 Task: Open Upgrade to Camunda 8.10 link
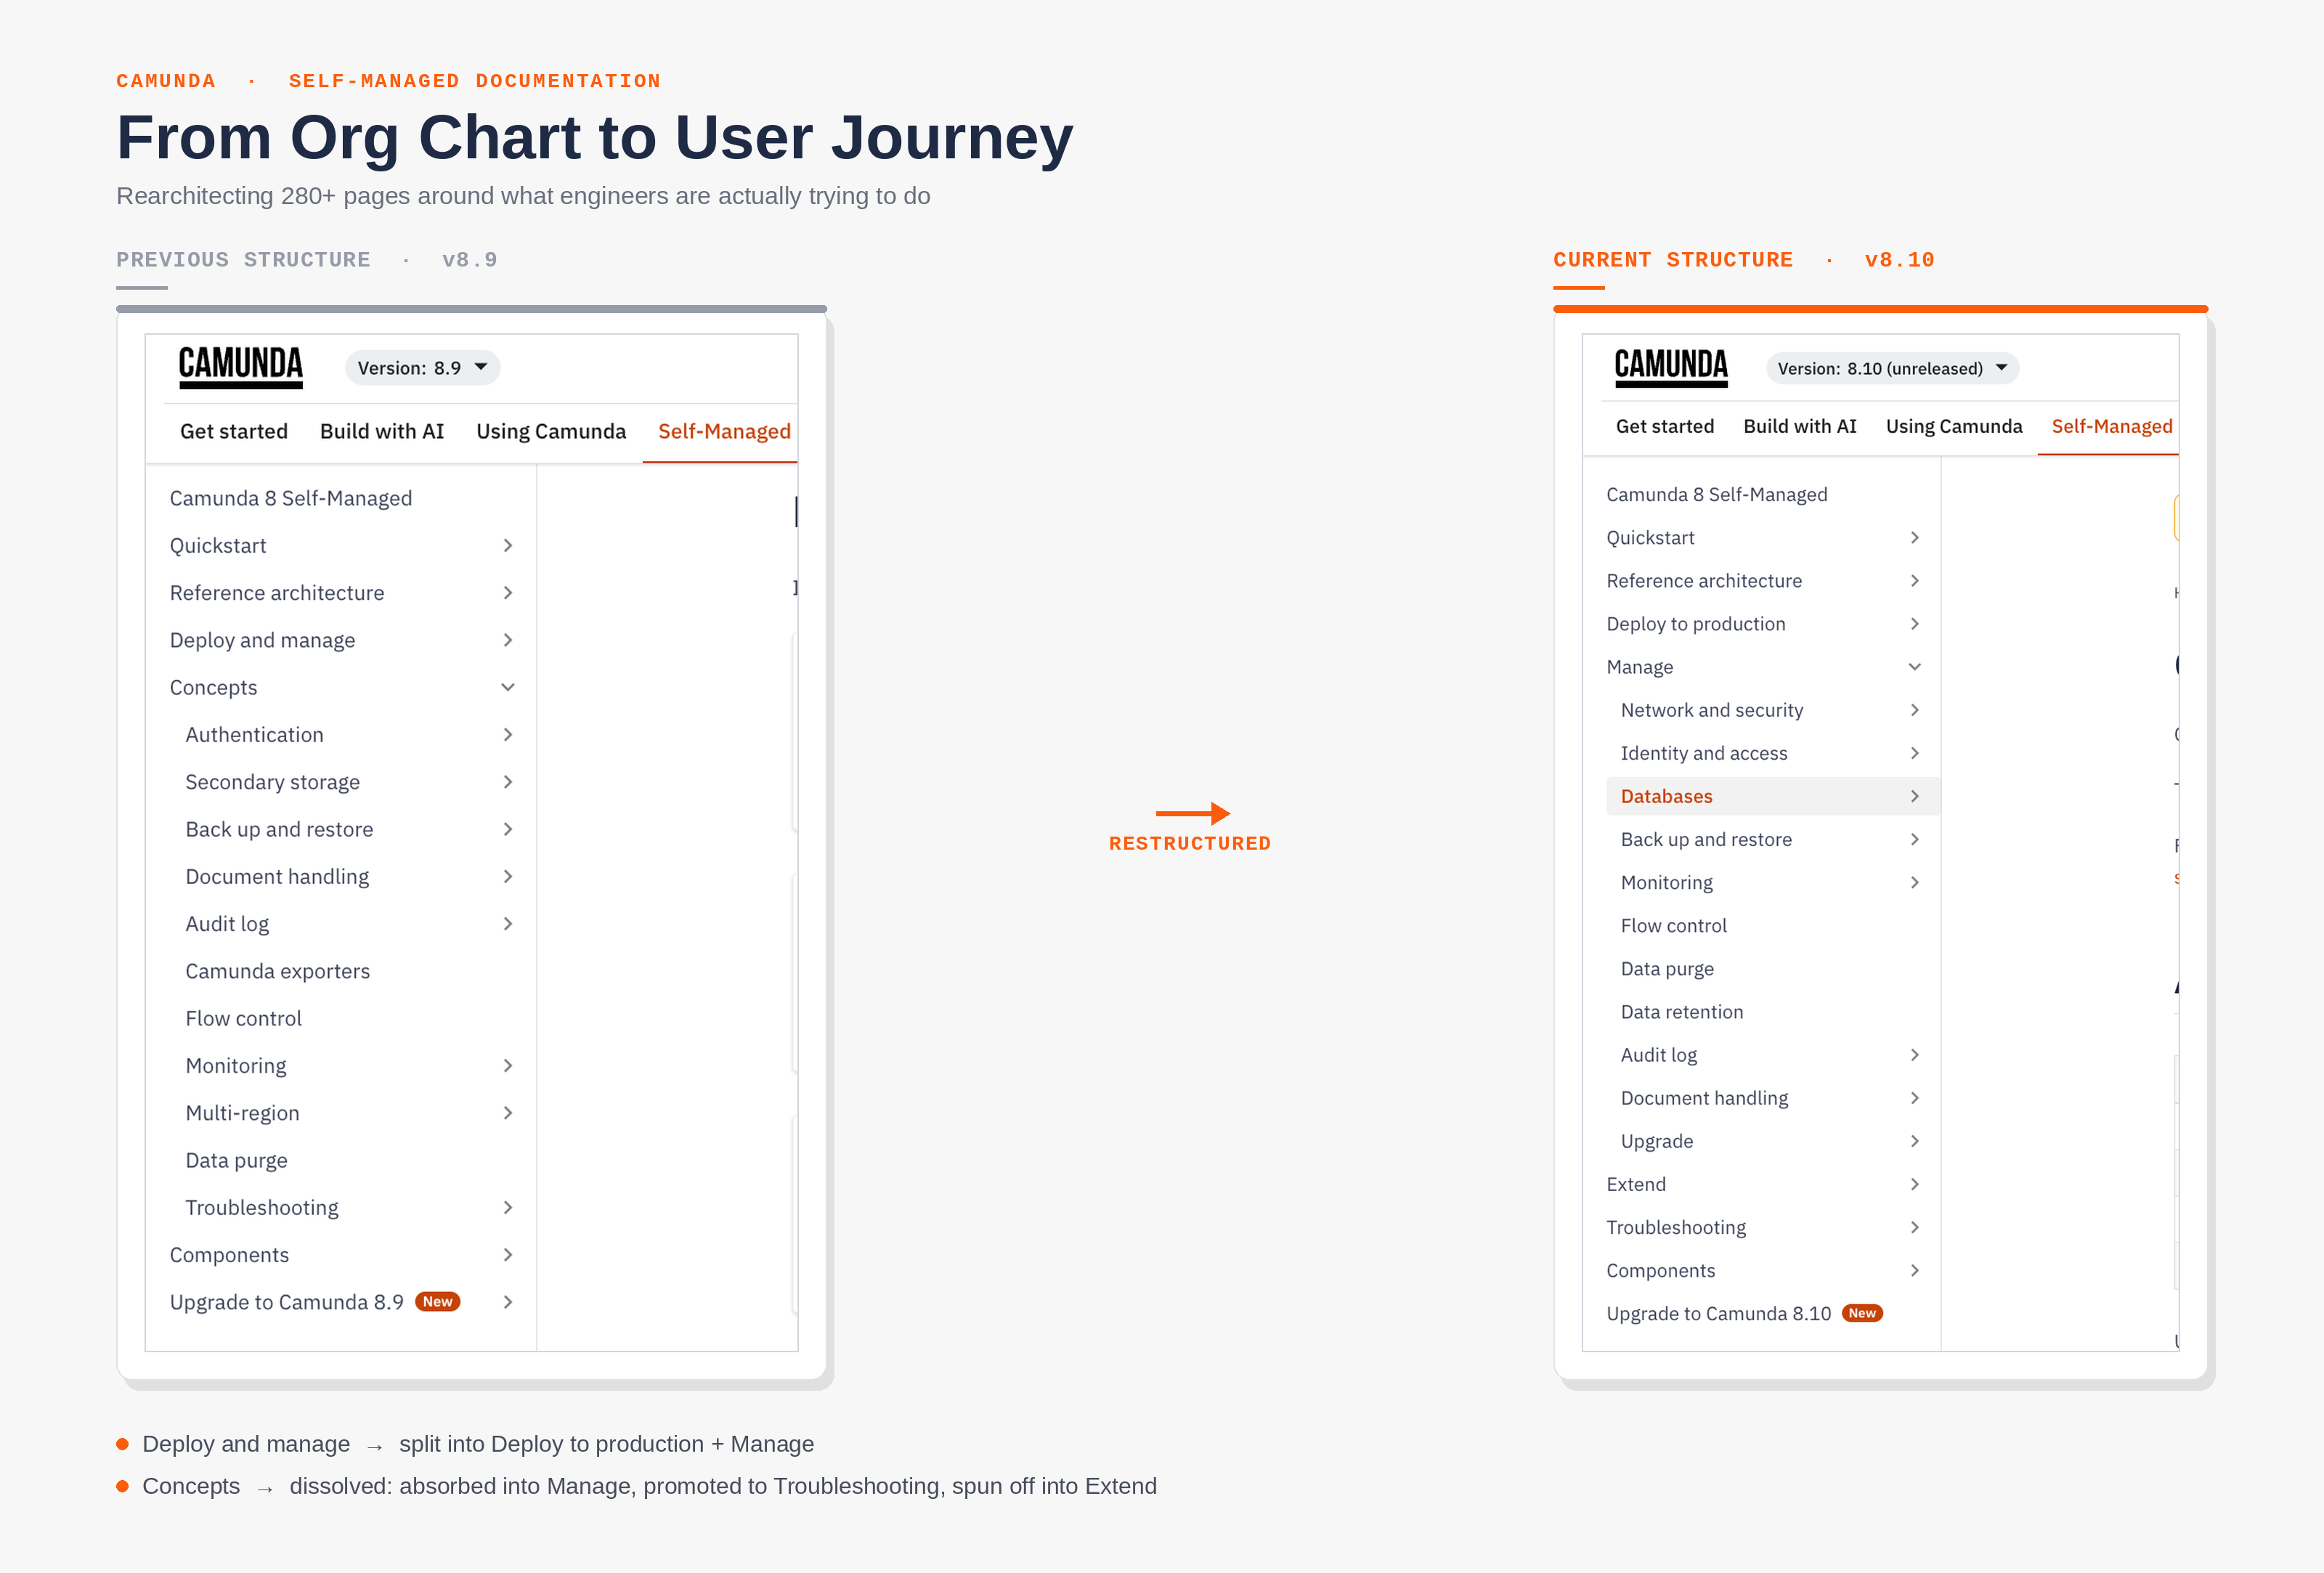[1718, 1314]
